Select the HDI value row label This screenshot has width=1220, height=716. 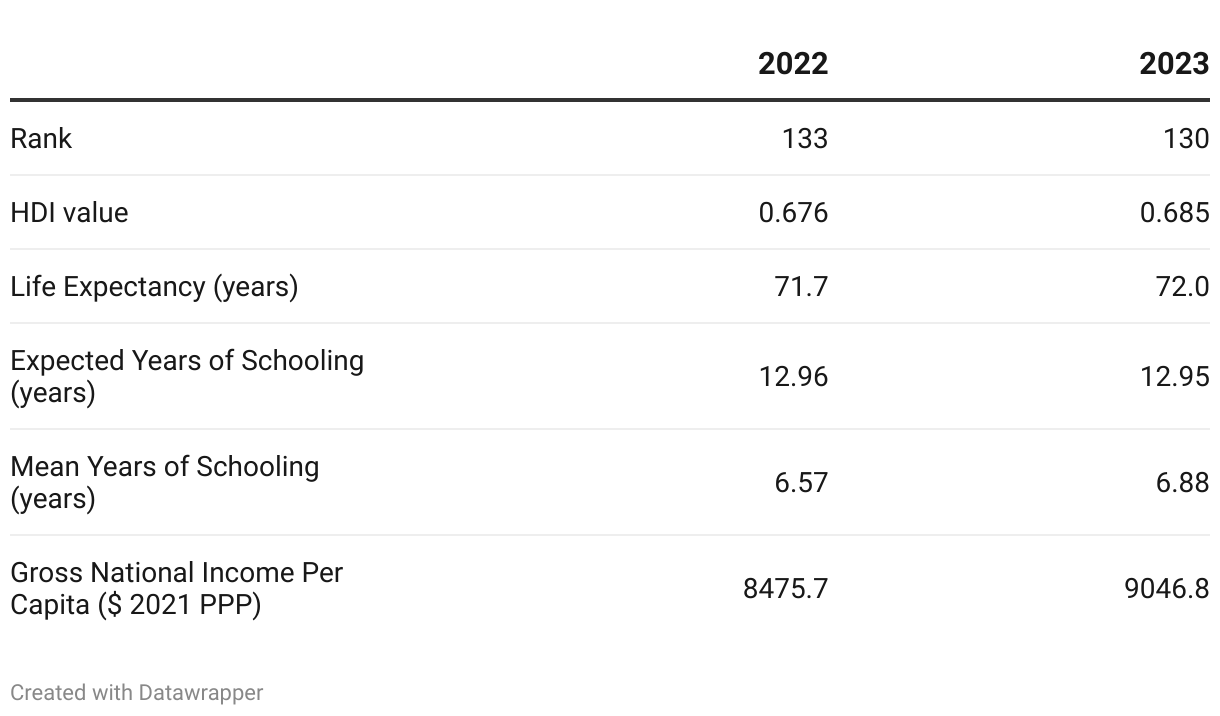click(69, 212)
